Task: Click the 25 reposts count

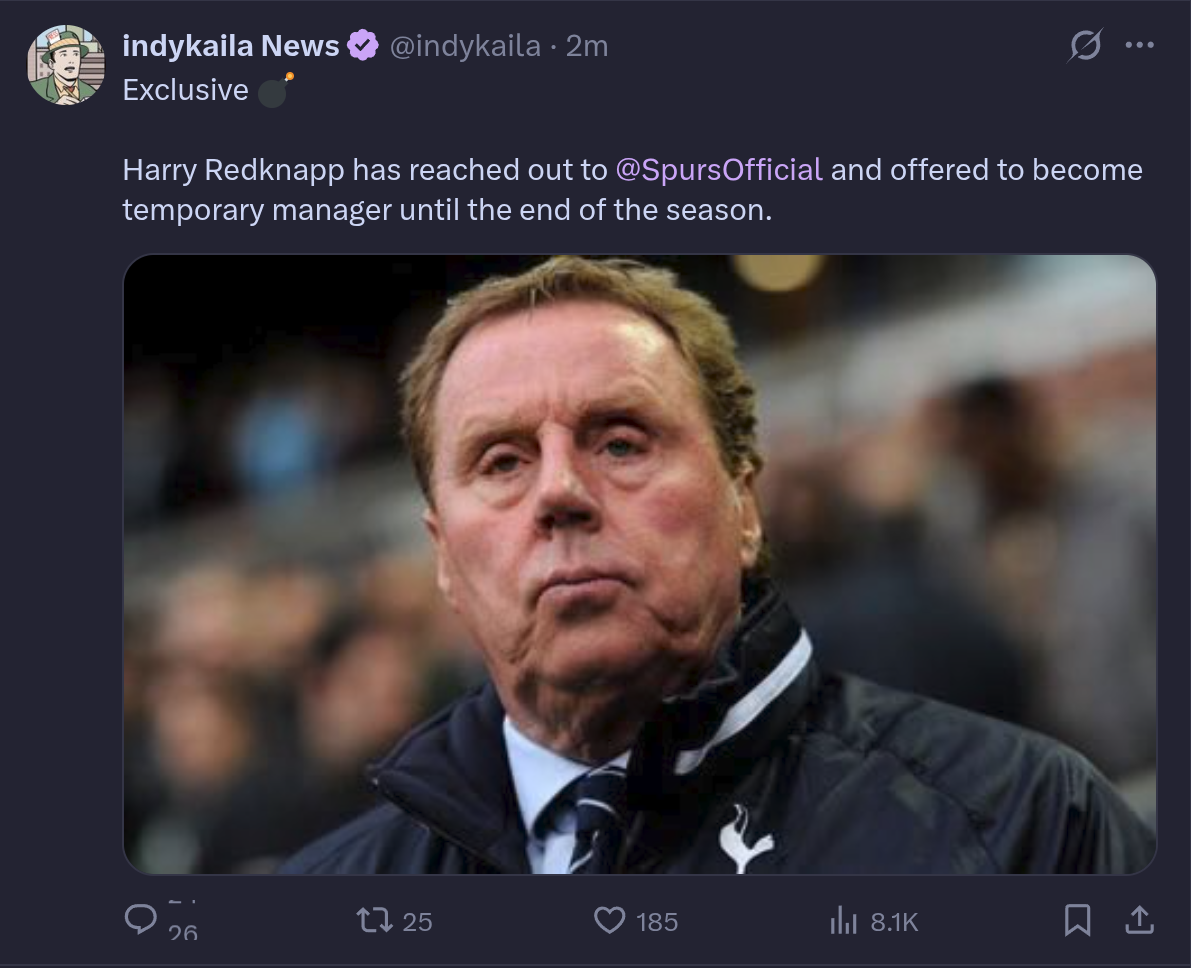Action: [418, 921]
